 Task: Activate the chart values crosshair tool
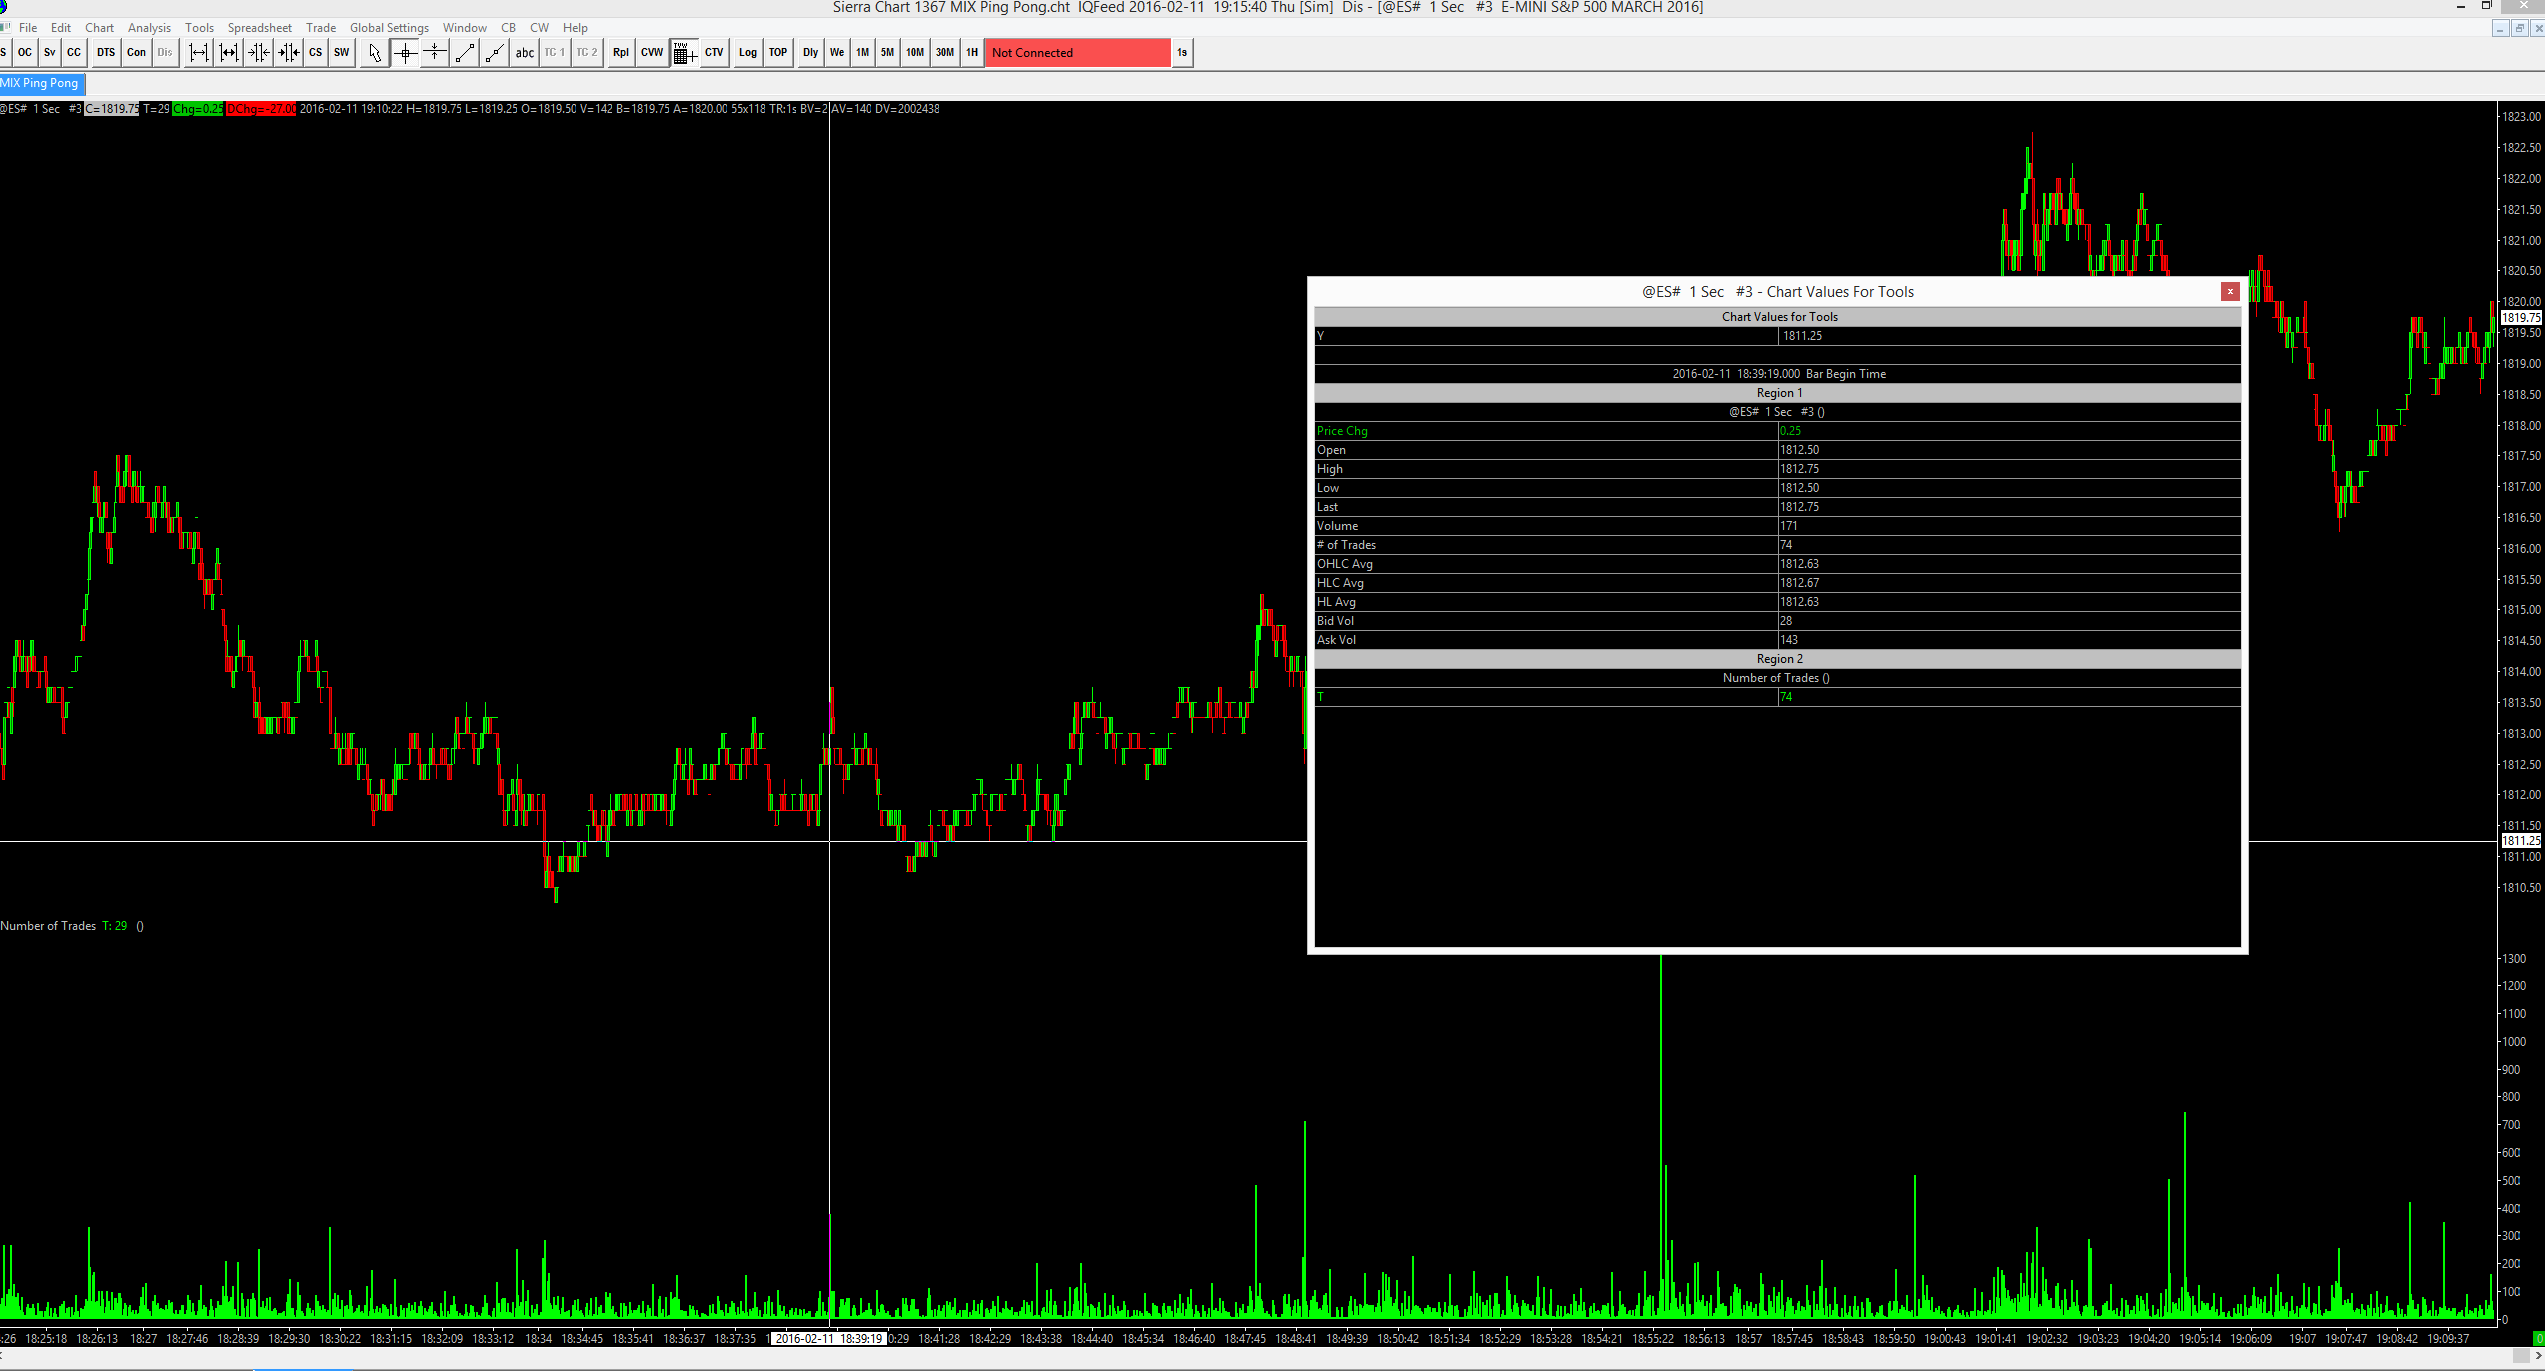pyautogui.click(x=405, y=53)
